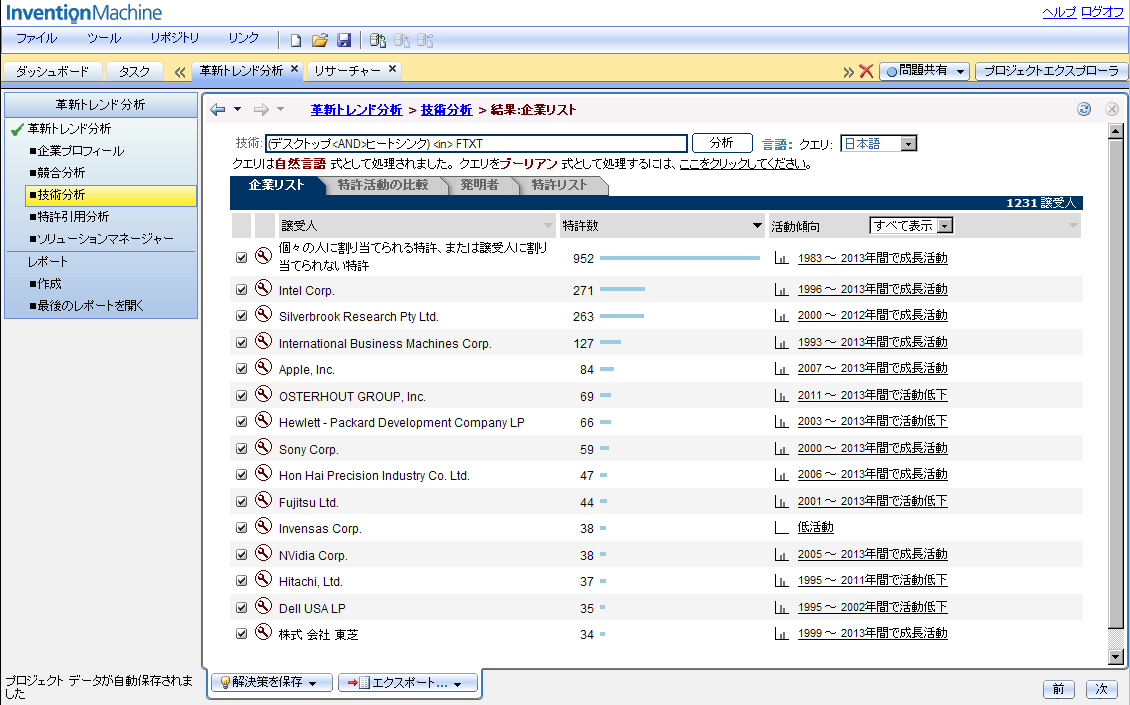Click the search icon beside Dell USA LP
The image size is (1130, 705).
pos(264,606)
